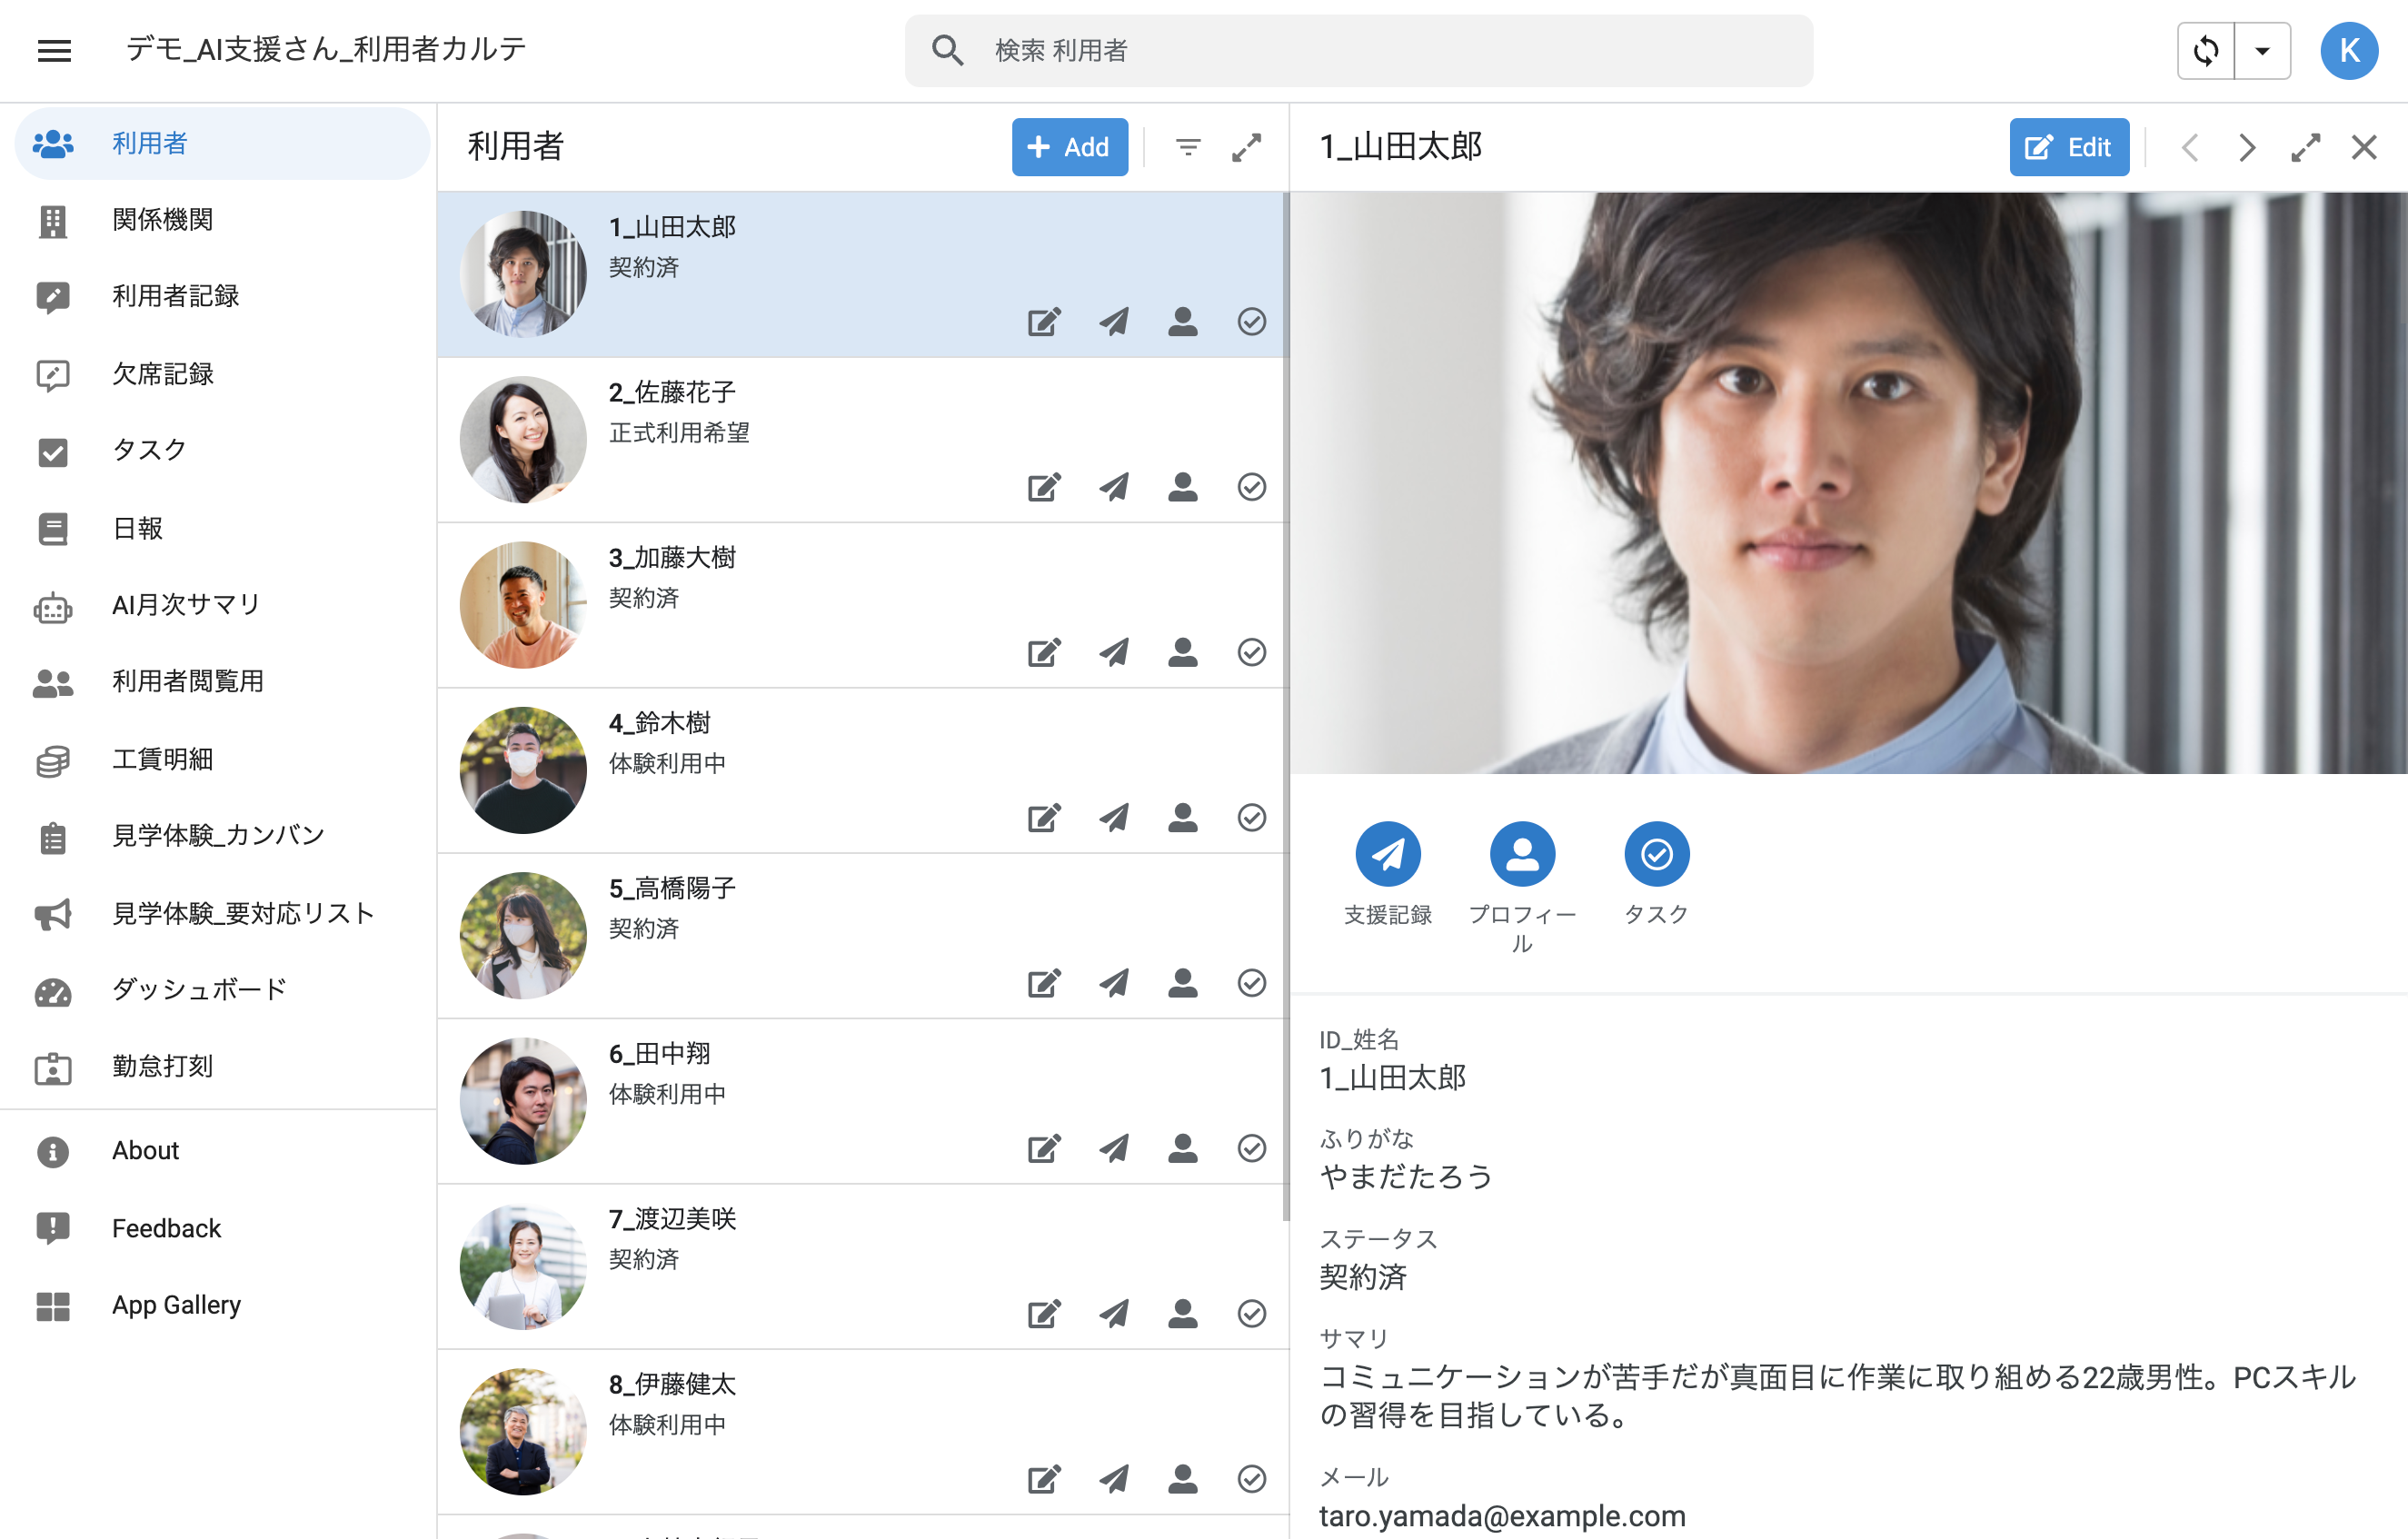Screen dimensions: 2408x1539
Task: Click the person icon on 4_鈴木樹 row
Action: [x=1182, y=817]
